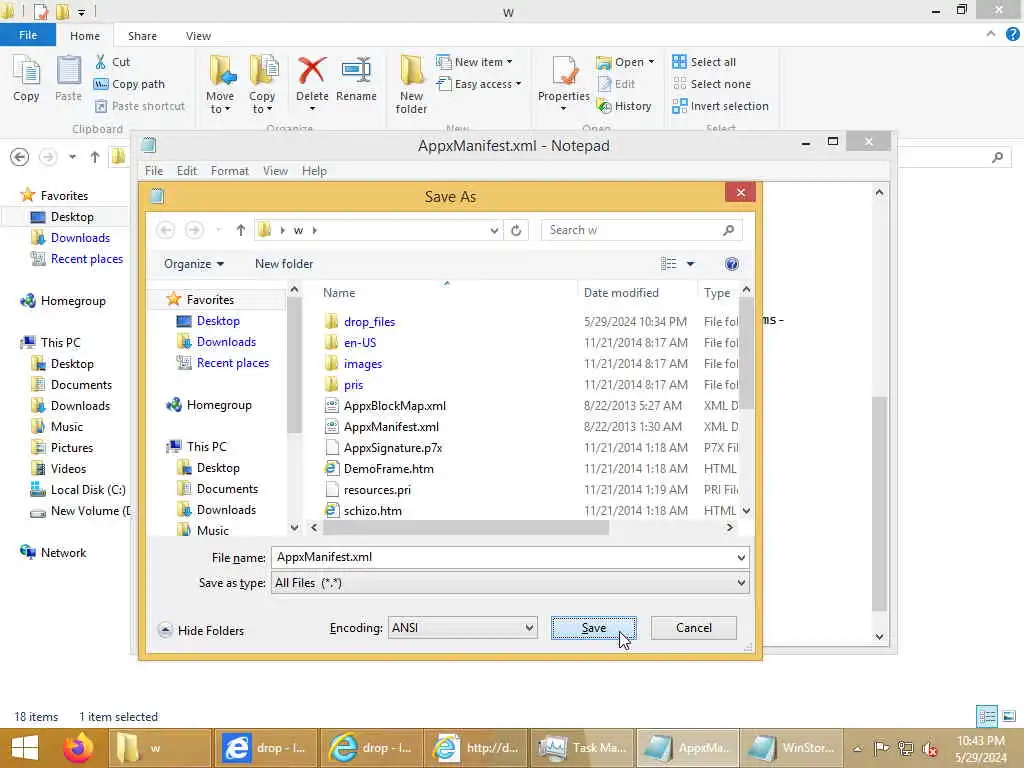Click the Explorer Help question mark icon

(1012, 35)
